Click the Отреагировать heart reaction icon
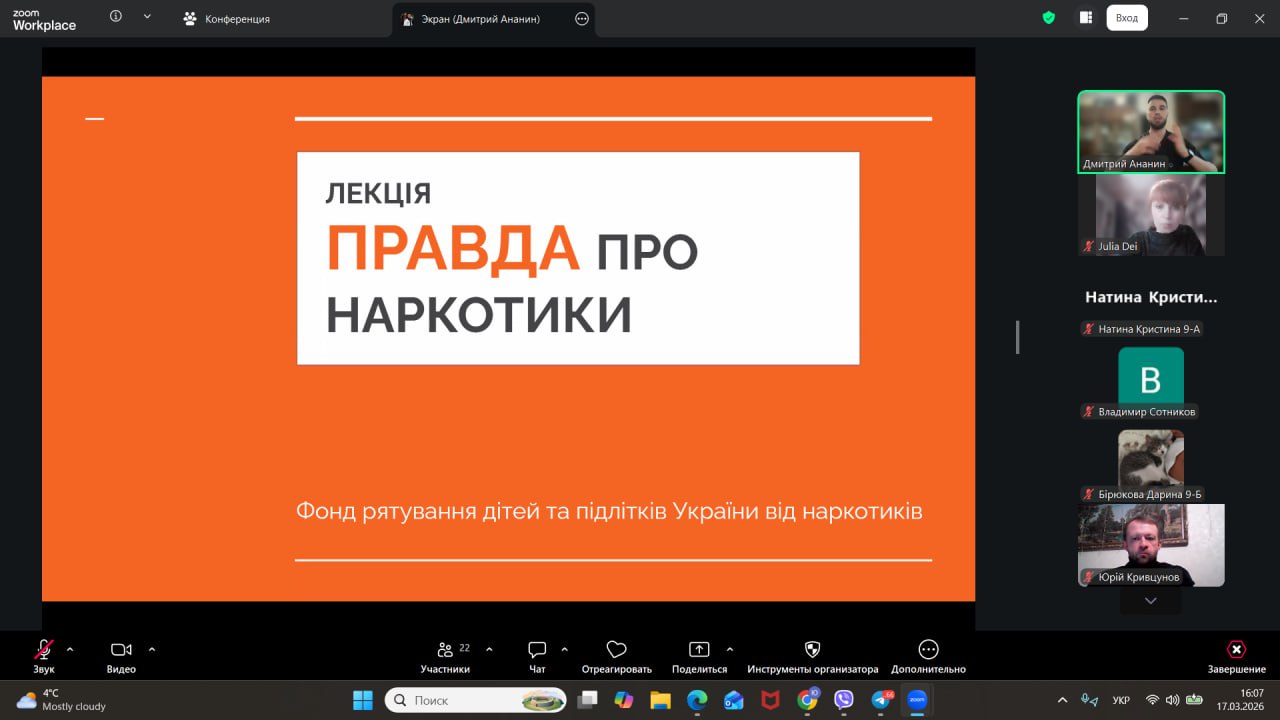The width and height of the screenshot is (1280, 720). 616,652
